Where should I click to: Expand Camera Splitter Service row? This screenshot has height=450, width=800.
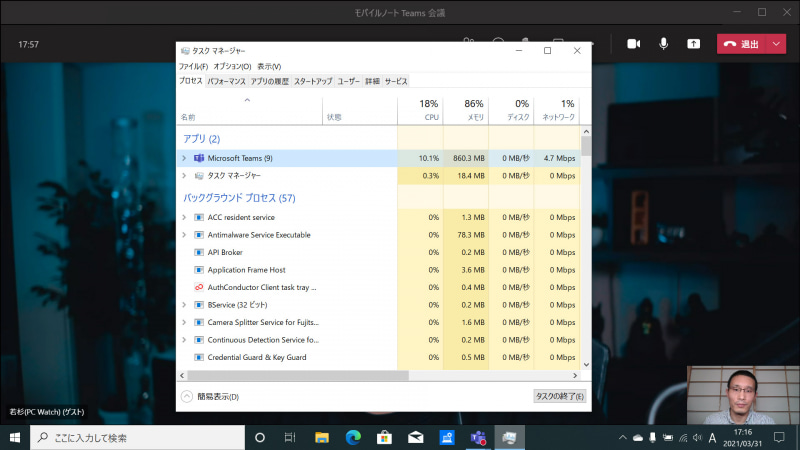[184, 322]
